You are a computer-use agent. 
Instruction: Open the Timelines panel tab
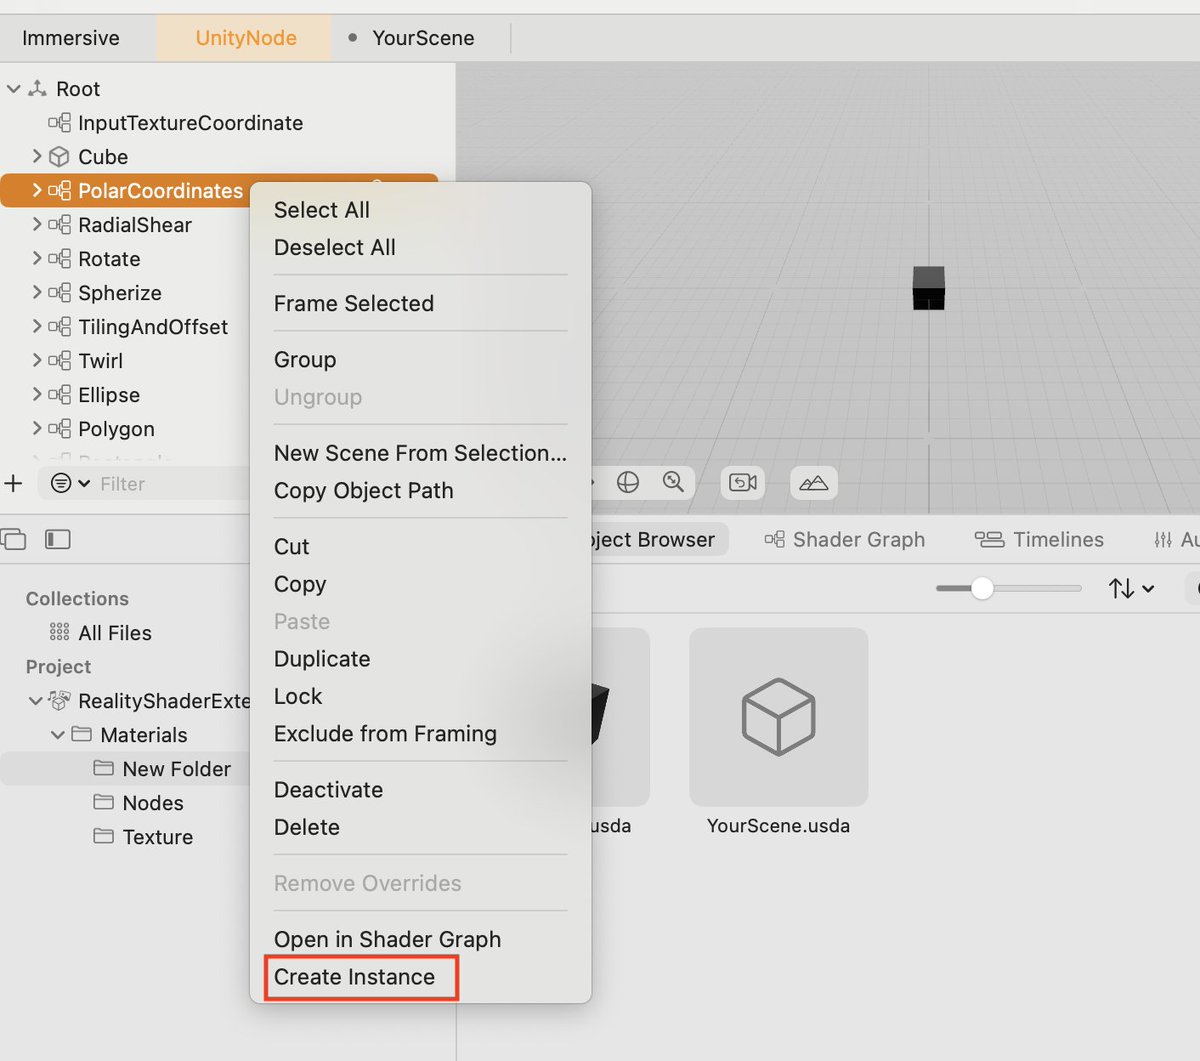(x=1040, y=540)
